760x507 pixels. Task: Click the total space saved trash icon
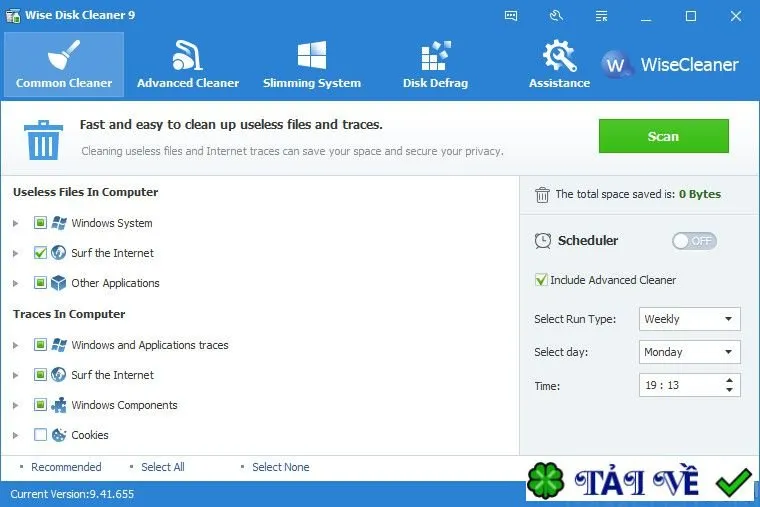pyautogui.click(x=542, y=194)
